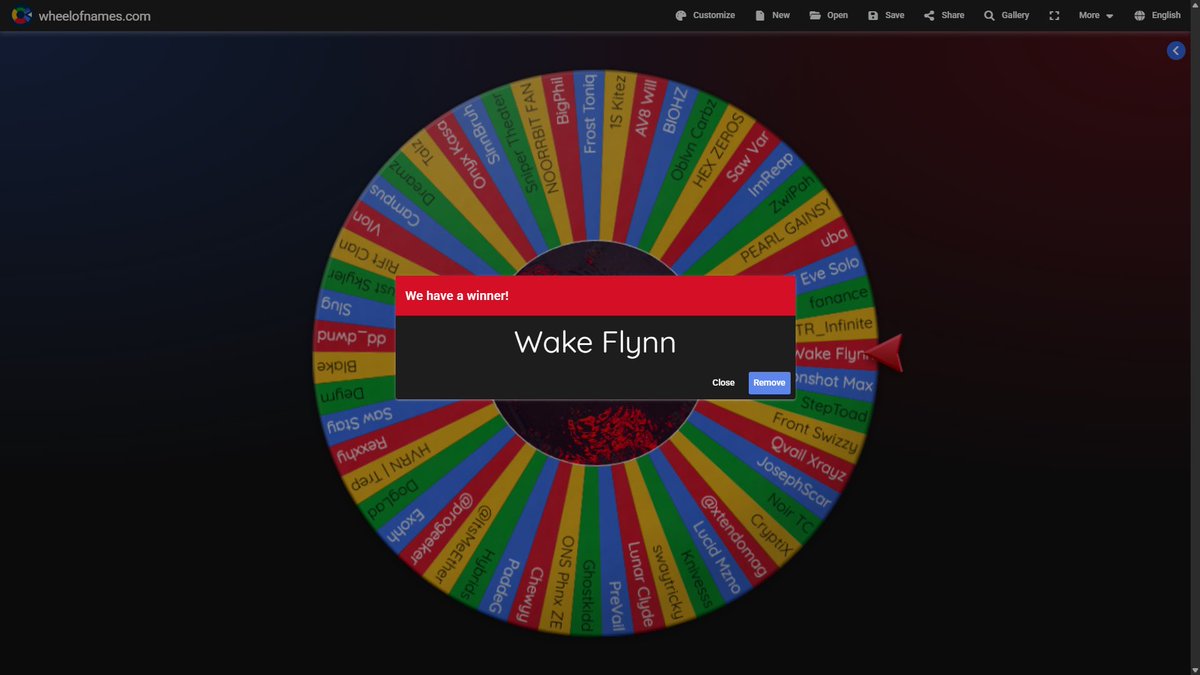Screen dimensions: 1200x675
Task: Open Customize palette icon
Action: coord(681,16)
